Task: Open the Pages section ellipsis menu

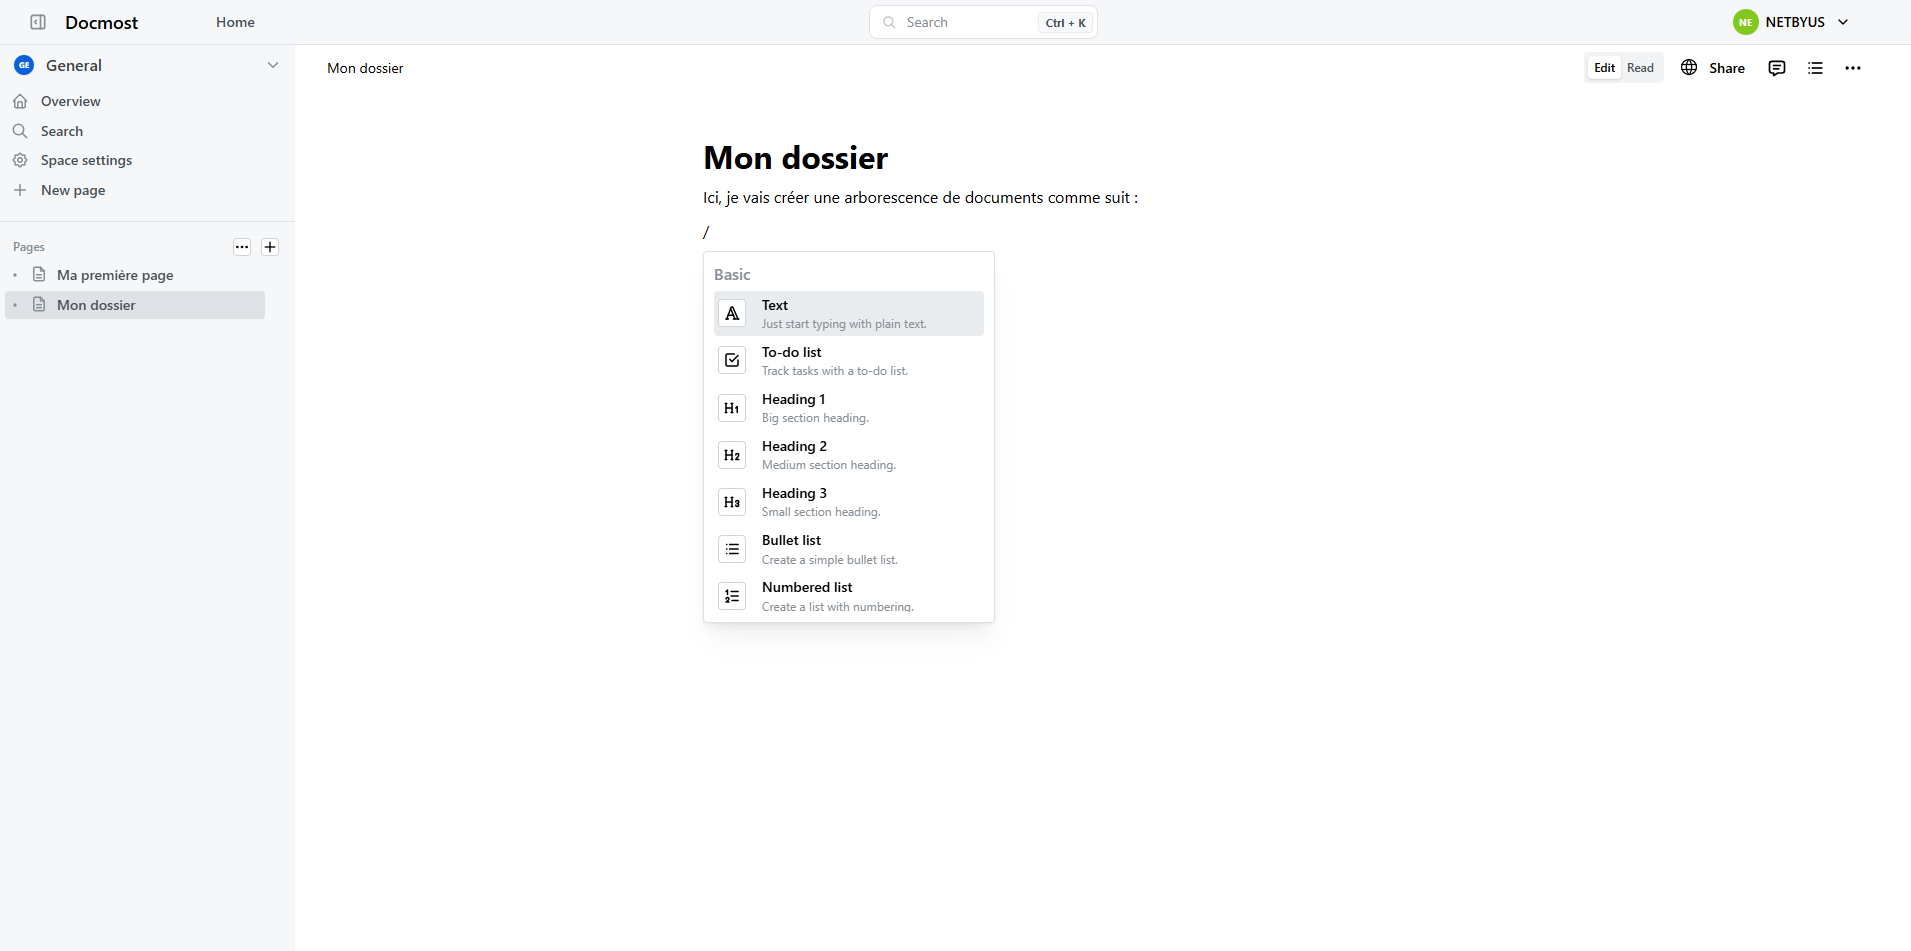Action: click(242, 247)
